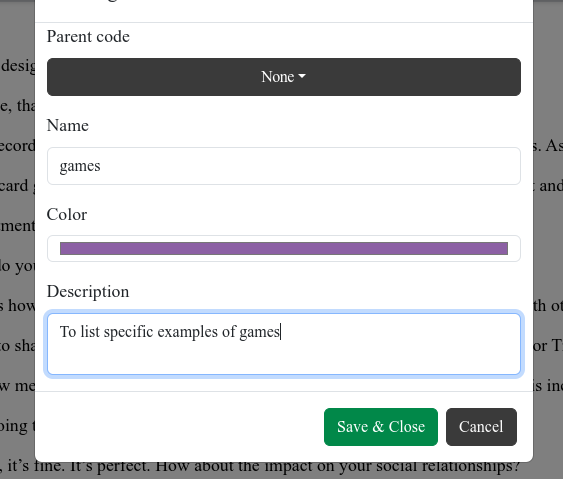The height and width of the screenshot is (479, 563).
Task: Focus the Name field containing games
Action: point(284,166)
